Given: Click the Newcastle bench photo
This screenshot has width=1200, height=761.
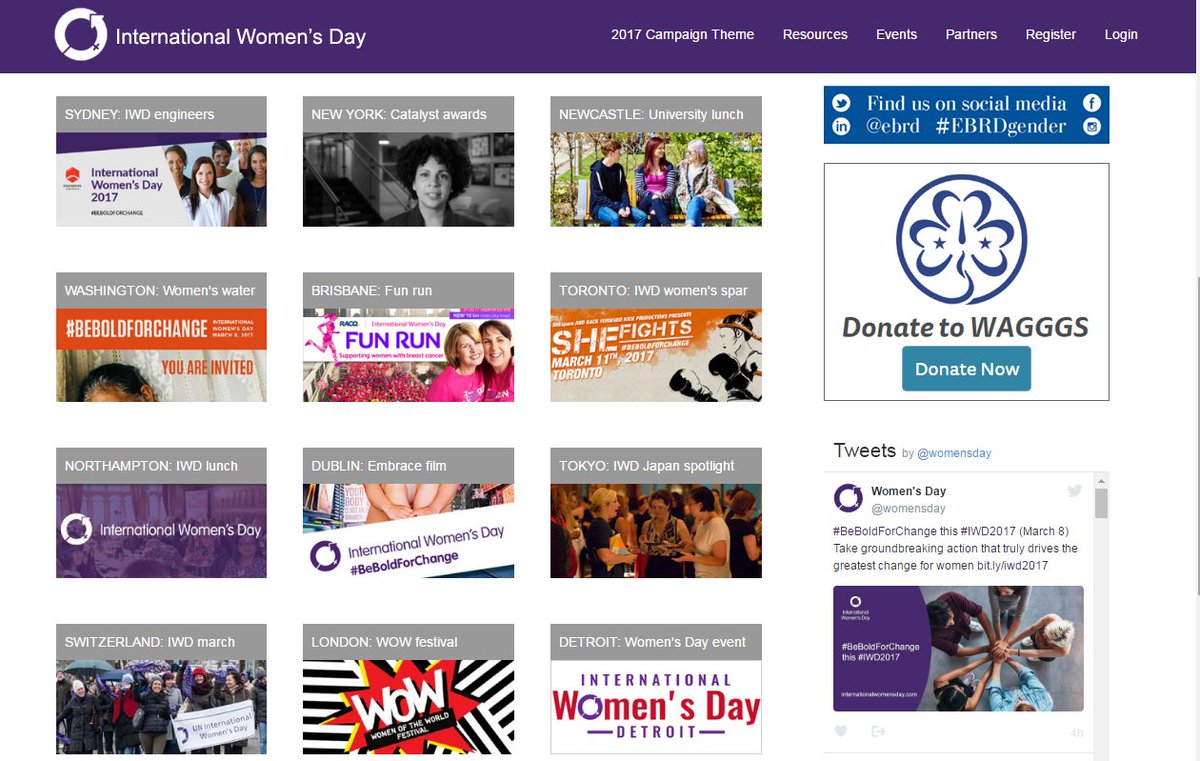Looking at the screenshot, I should (x=656, y=180).
